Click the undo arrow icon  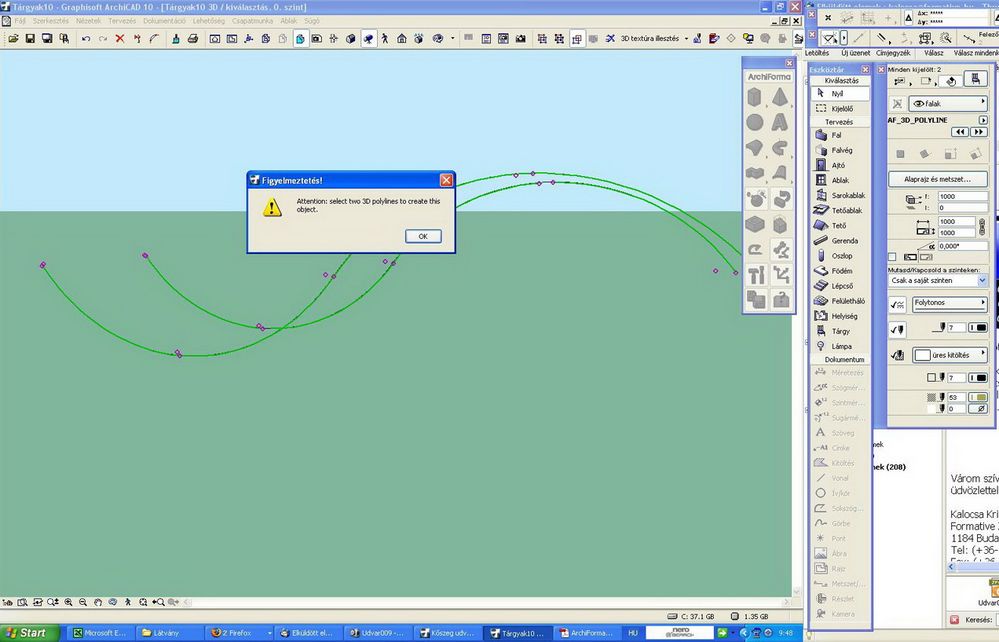click(85, 39)
